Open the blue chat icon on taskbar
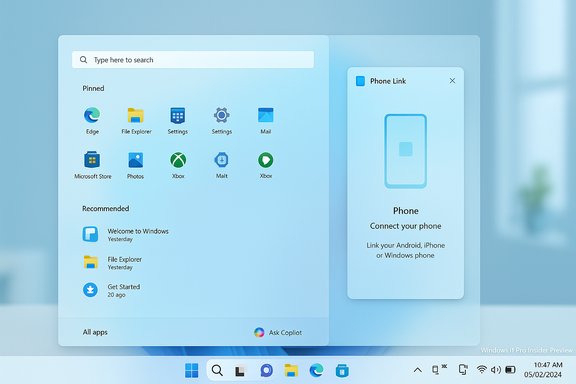576x384 pixels. tap(266, 370)
